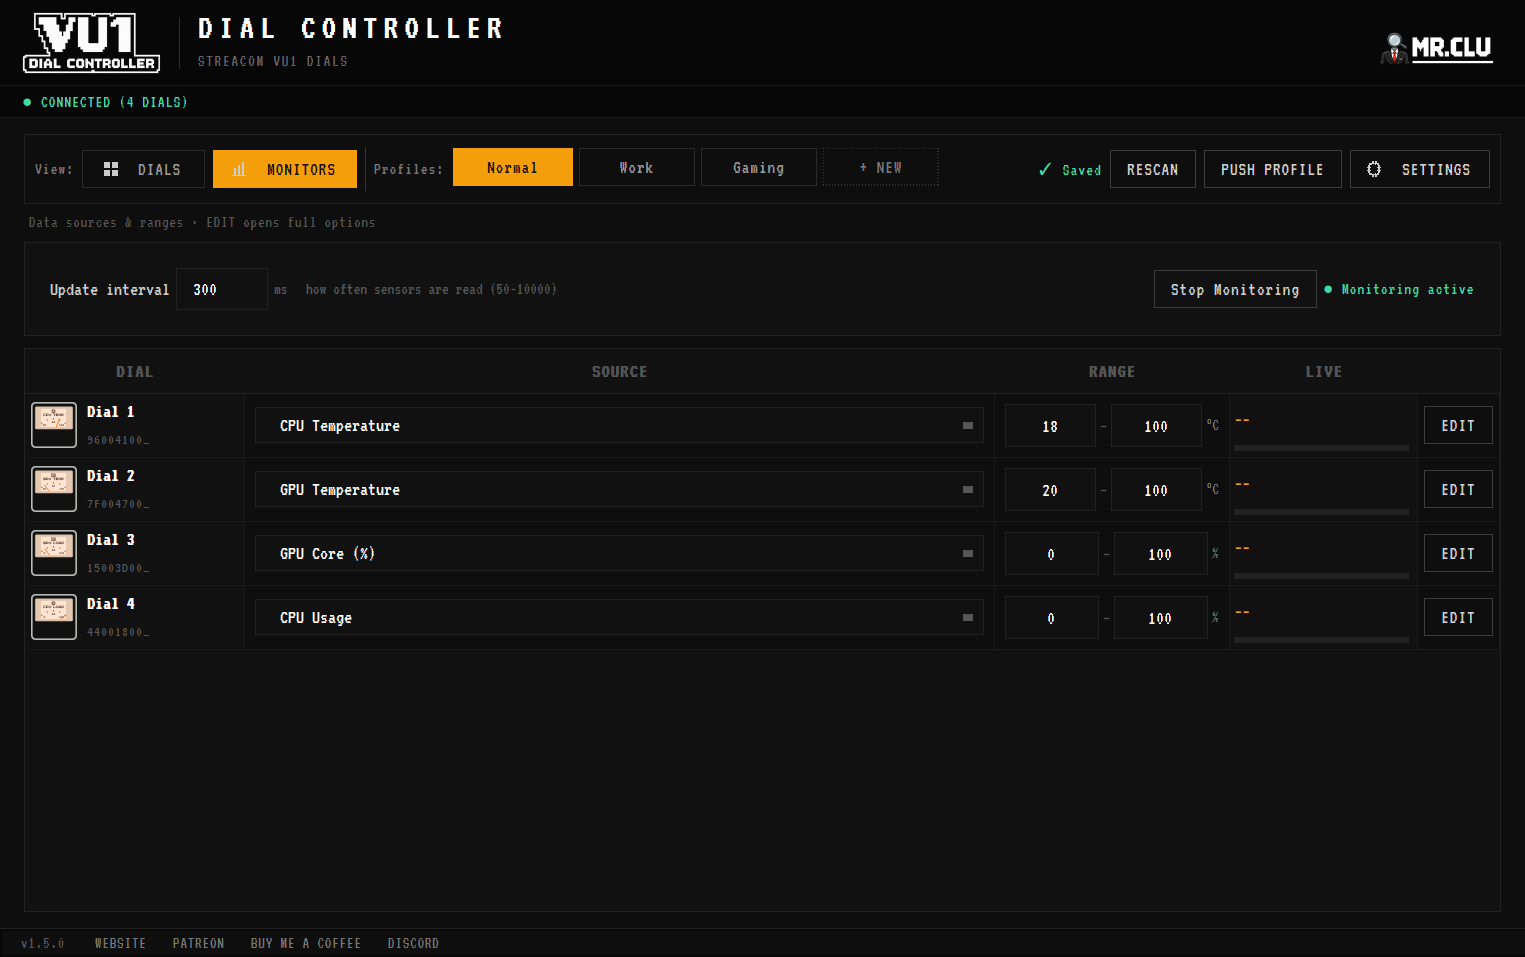Click the Dial 4 live level bar

coord(1321,640)
